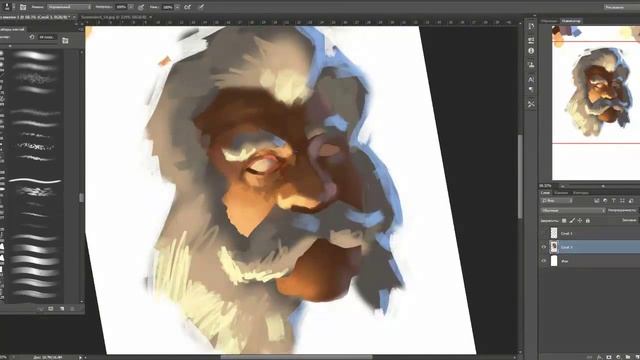Filter layers by smart object icon

click(631, 200)
